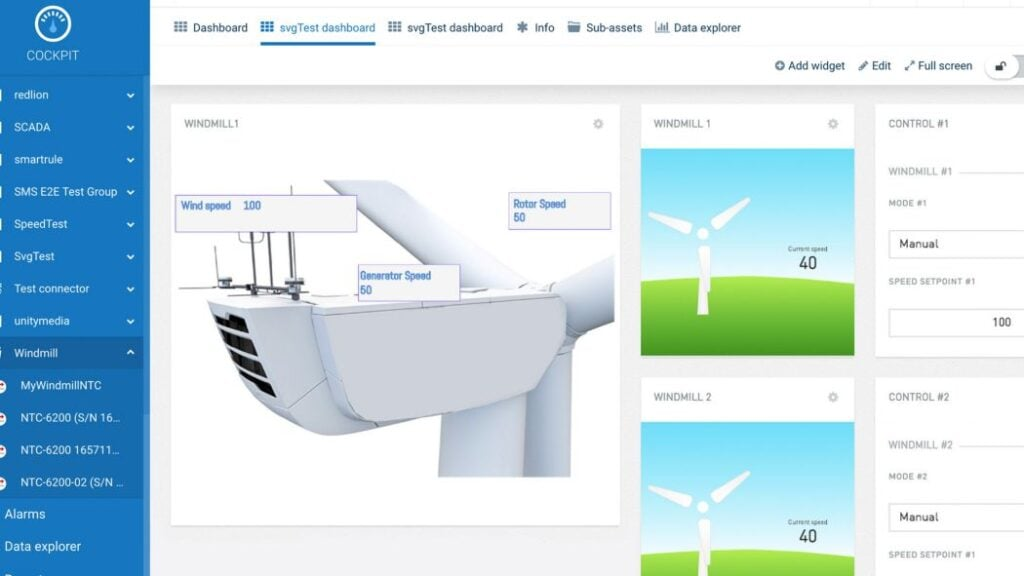Click the plus icon beside Add widget

coord(779,65)
